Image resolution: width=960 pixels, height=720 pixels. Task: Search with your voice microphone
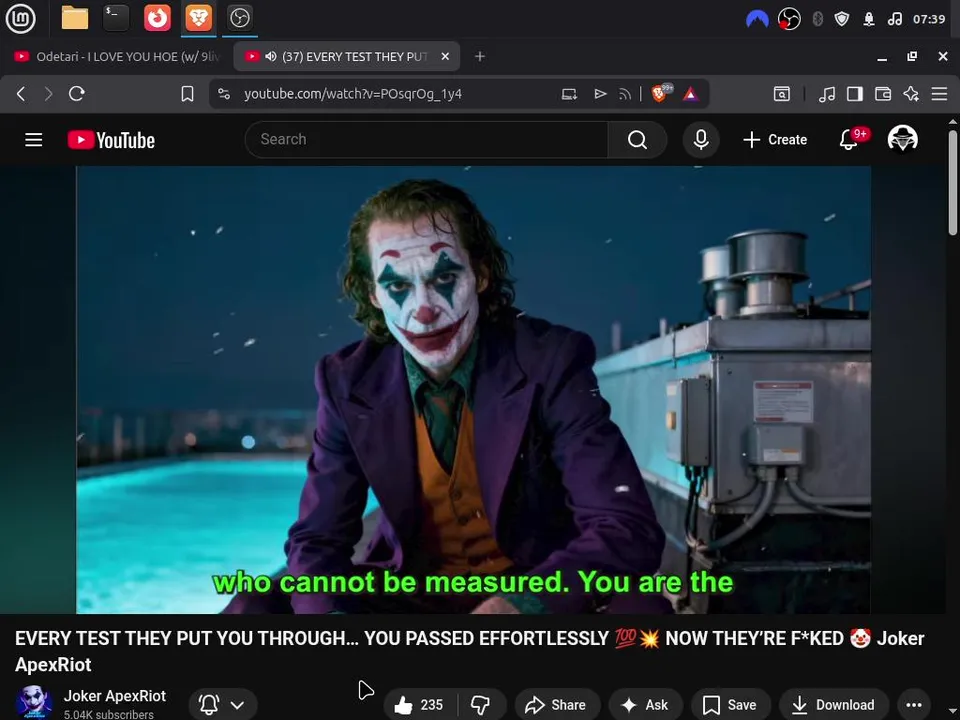pyautogui.click(x=701, y=140)
